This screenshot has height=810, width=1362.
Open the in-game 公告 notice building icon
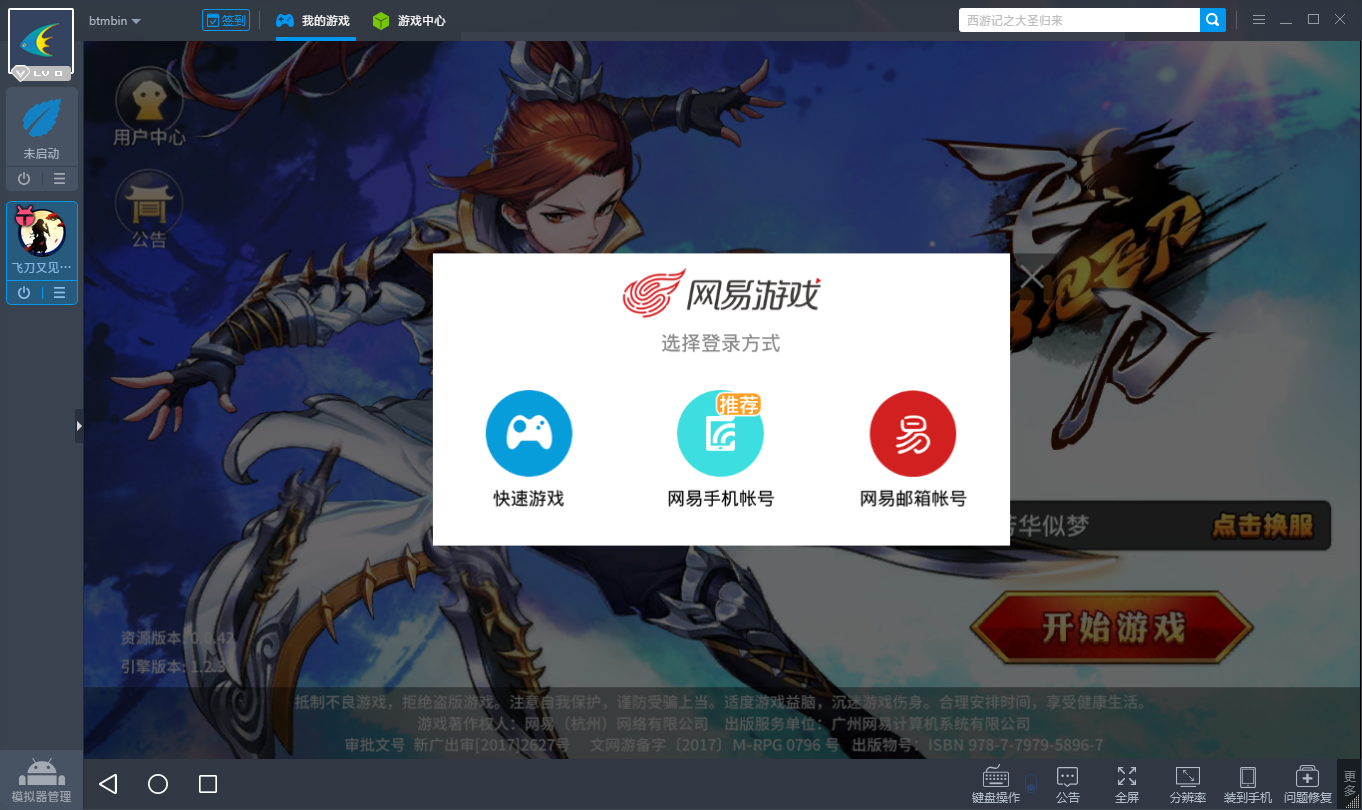click(149, 210)
